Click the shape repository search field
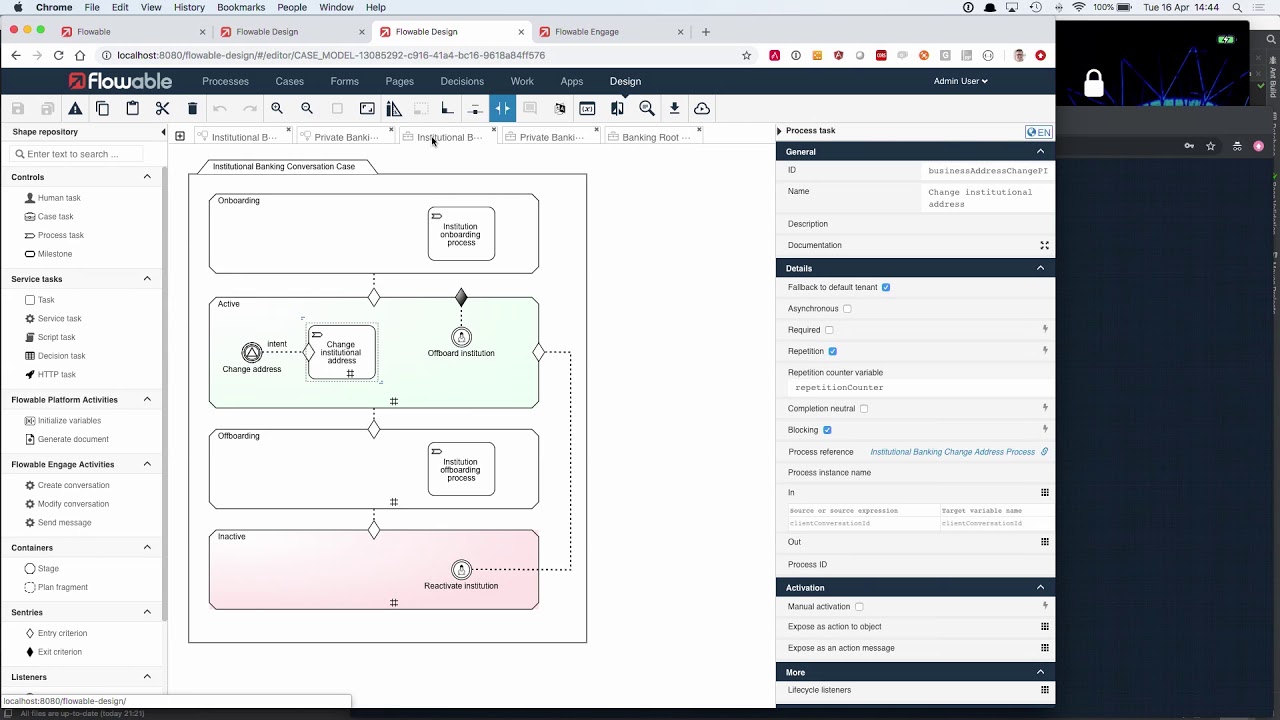Viewport: 1280px width, 720px height. point(76,154)
